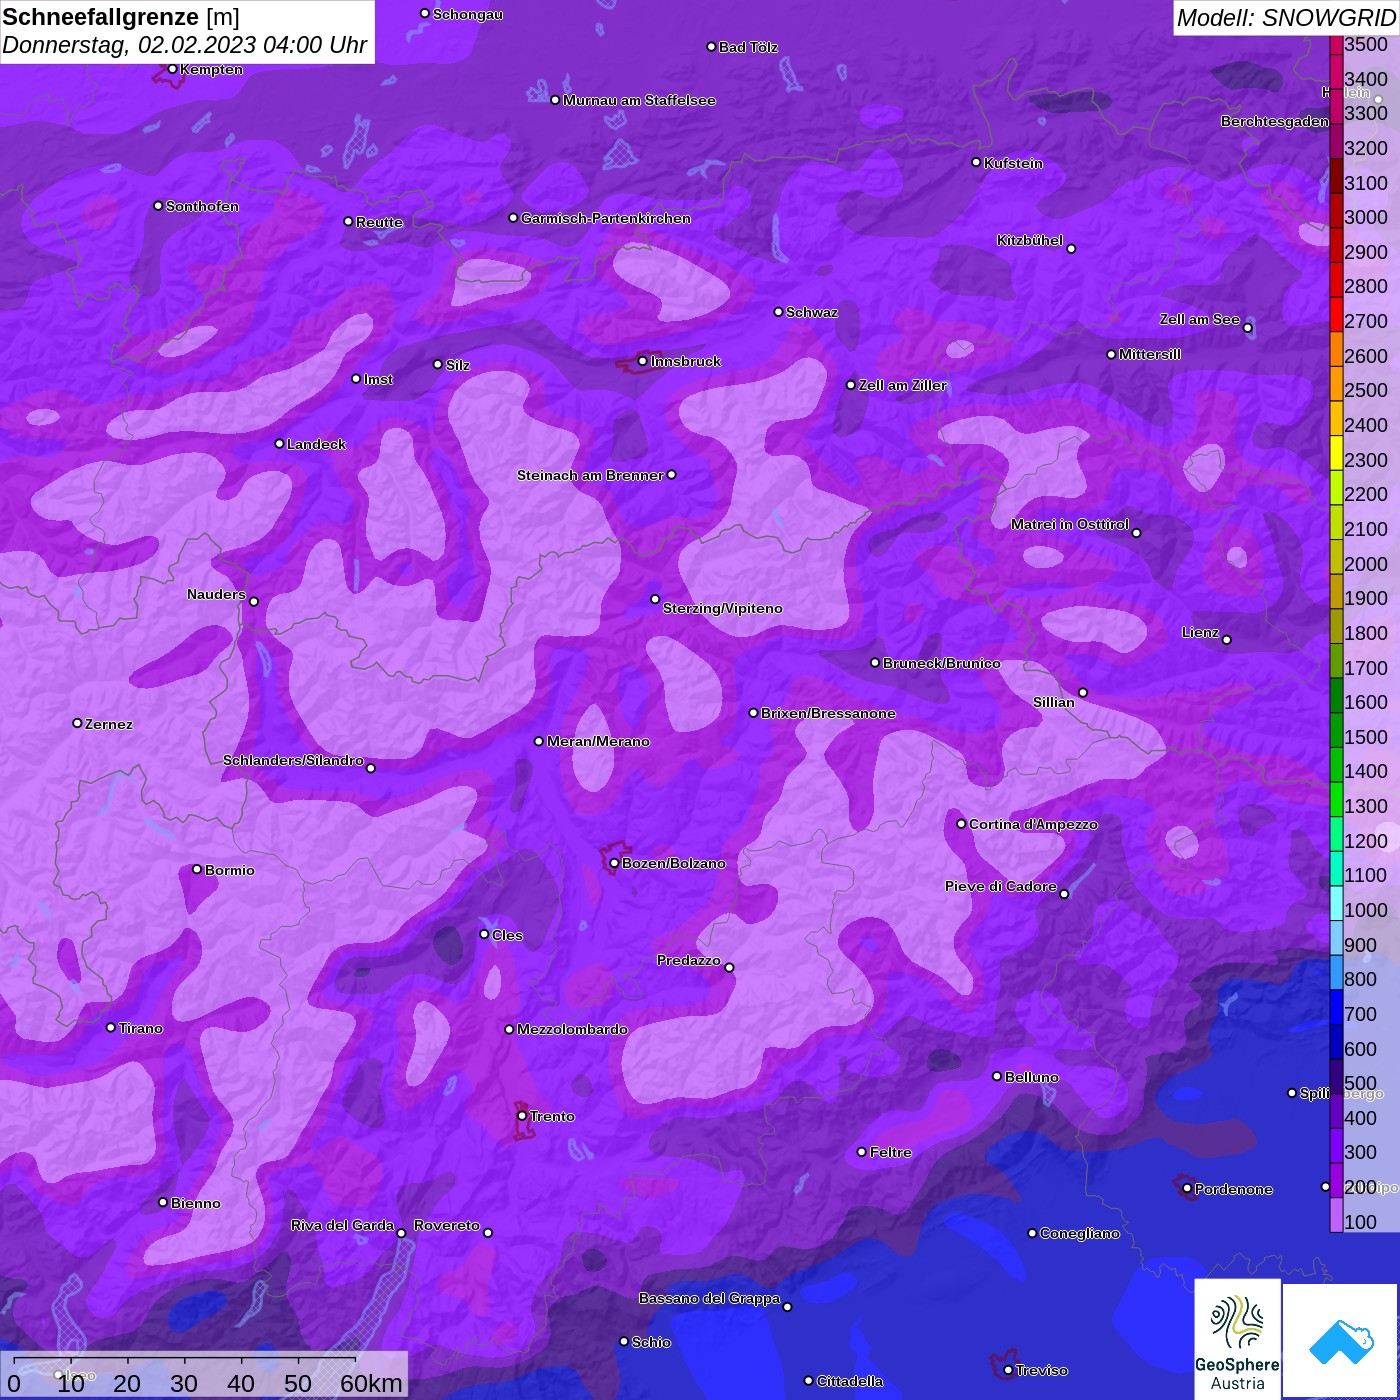Click the date Donnerstag, 02.02.2023 04:00 Uhr
The height and width of the screenshot is (1400, 1400).
pos(185,45)
